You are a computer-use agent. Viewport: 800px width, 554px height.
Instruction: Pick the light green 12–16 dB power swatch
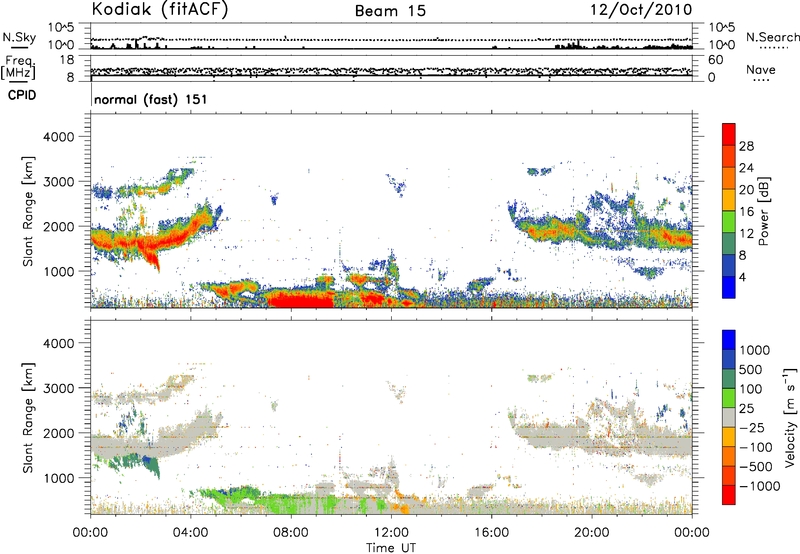pyautogui.click(x=729, y=222)
